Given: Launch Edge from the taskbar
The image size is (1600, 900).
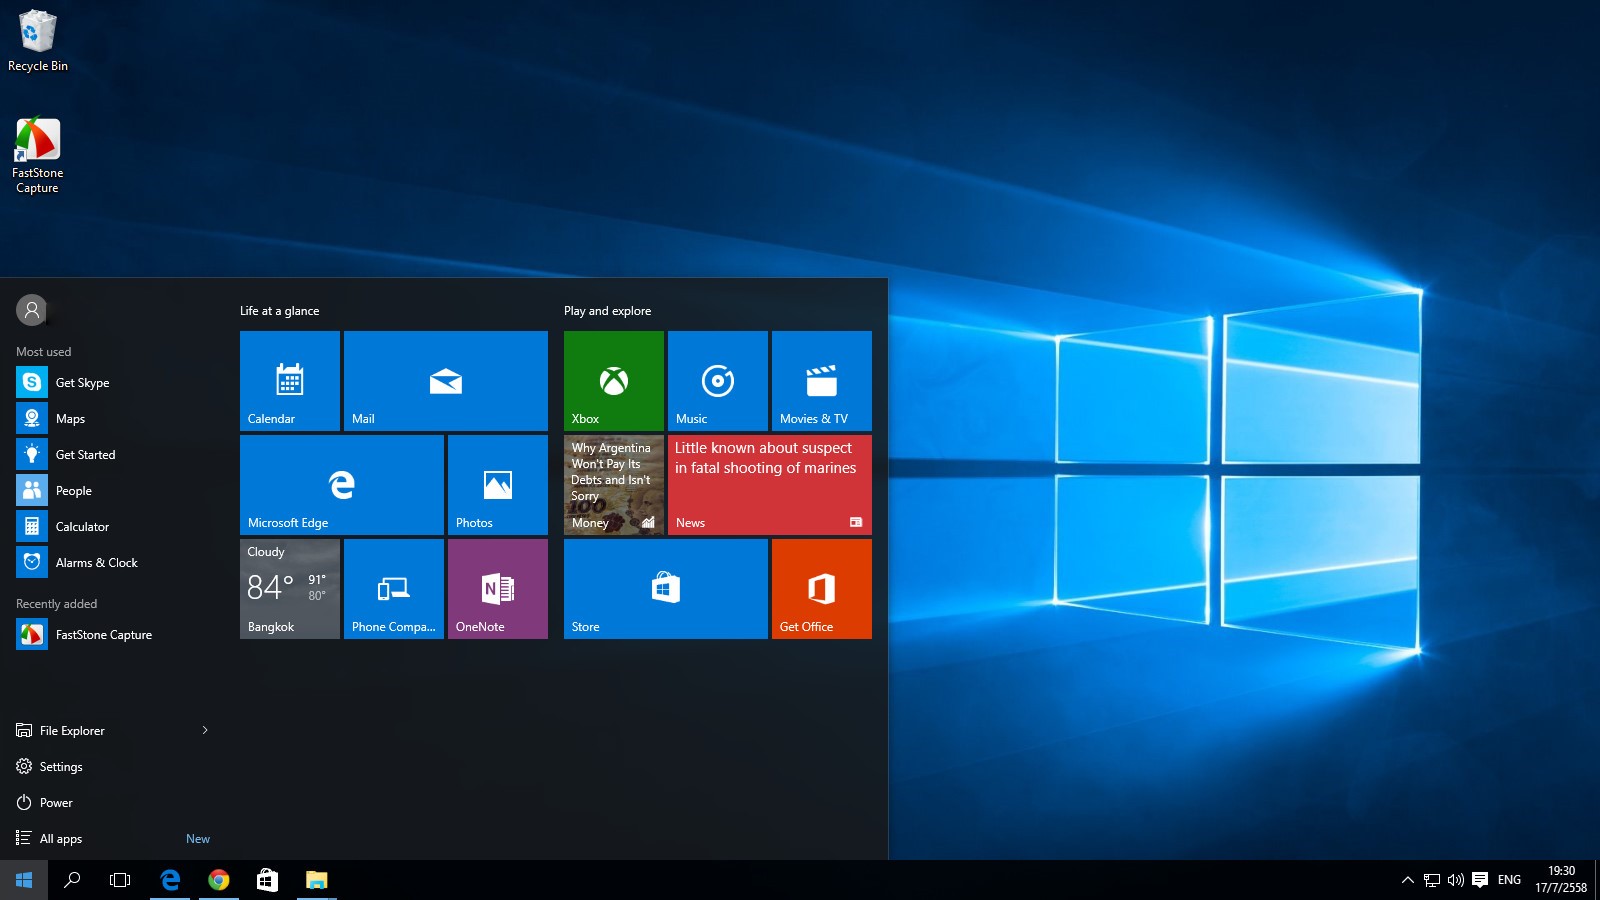Looking at the screenshot, I should pos(170,880).
